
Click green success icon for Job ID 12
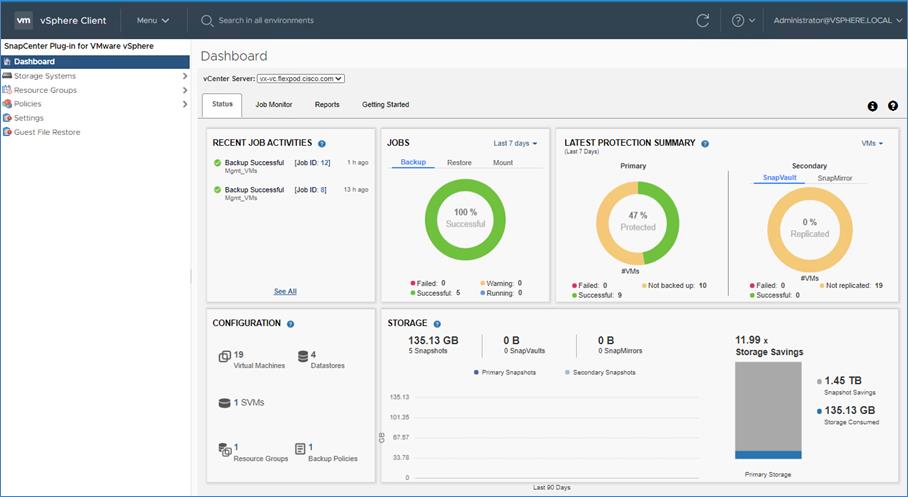click(x=217, y=163)
